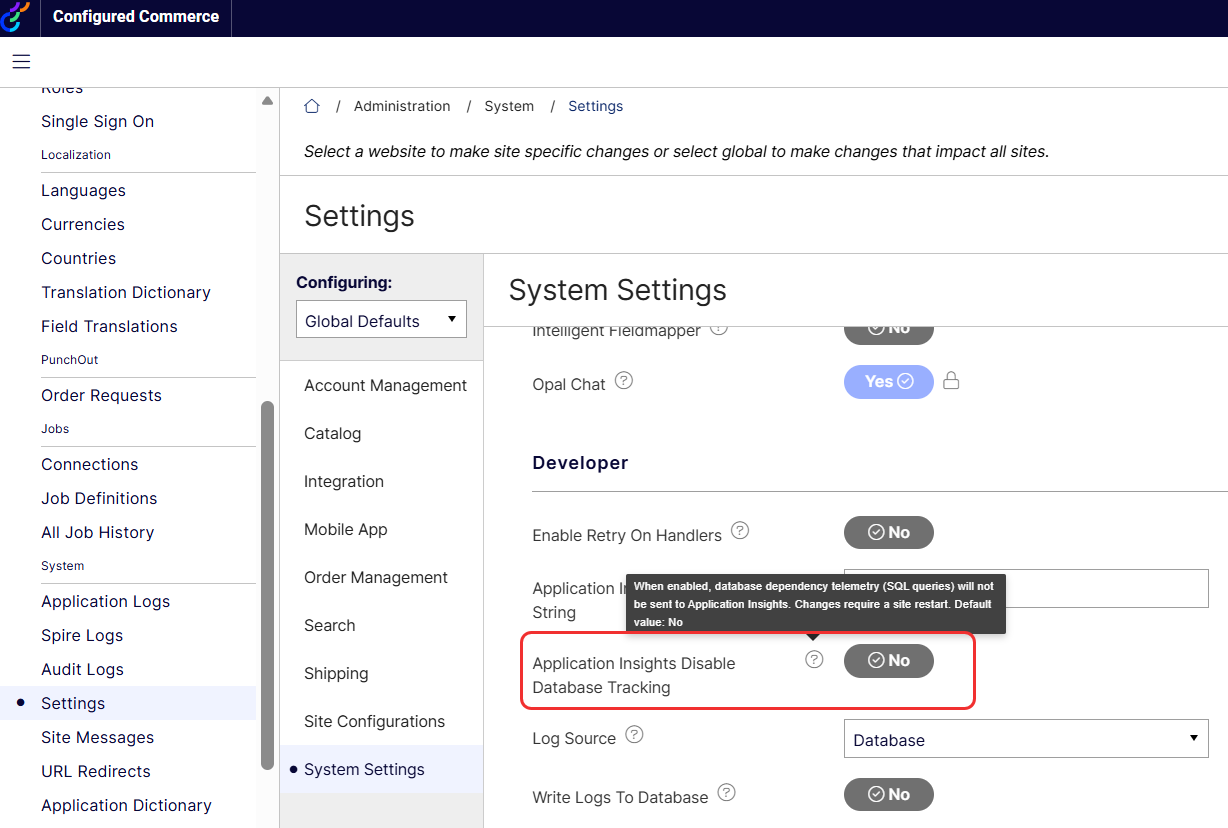1228x828 pixels.
Task: Toggle Application Insights Disable Database Tracking
Action: [888, 661]
